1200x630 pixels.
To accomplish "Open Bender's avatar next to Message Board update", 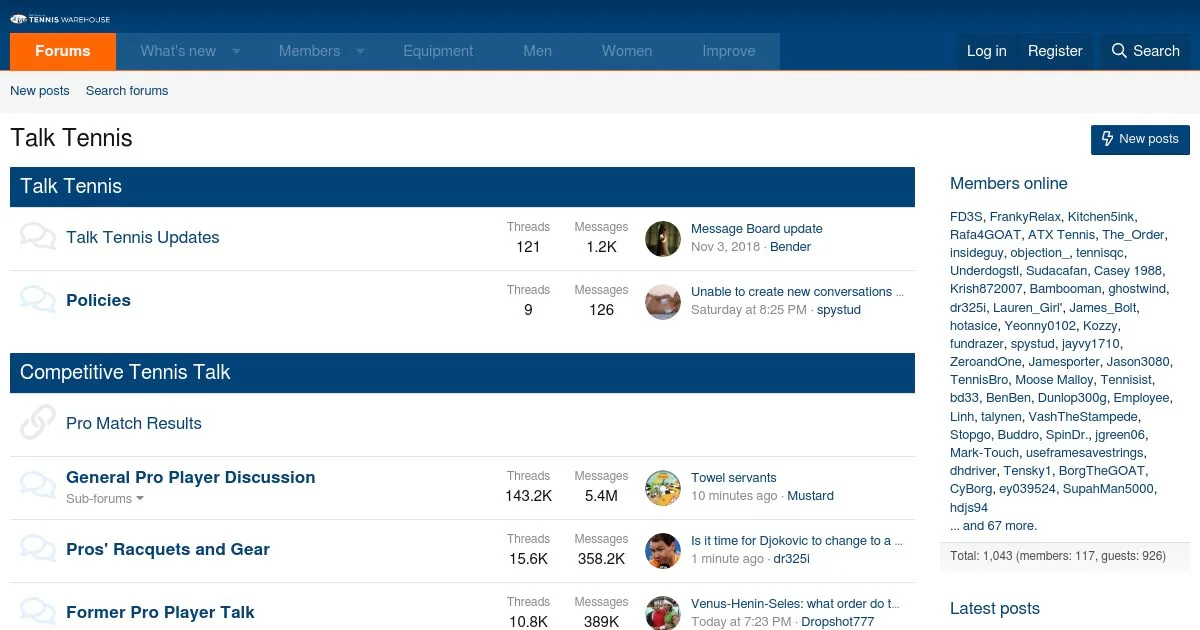I will tap(663, 238).
